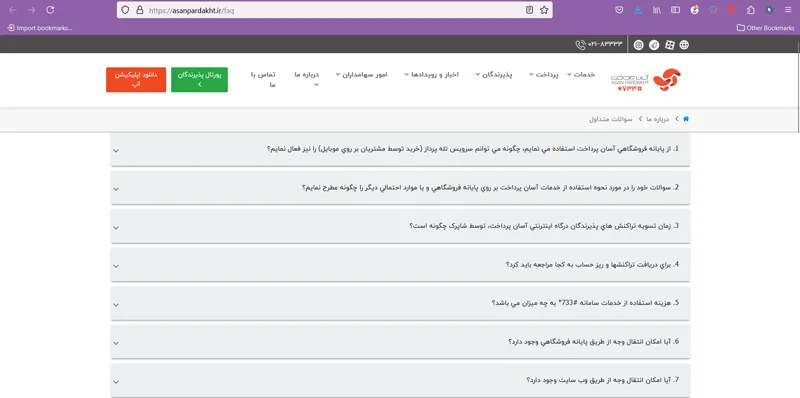Screen dimensions: 800x398
Task: Open the امور سهامداران menu
Action: (x=361, y=74)
